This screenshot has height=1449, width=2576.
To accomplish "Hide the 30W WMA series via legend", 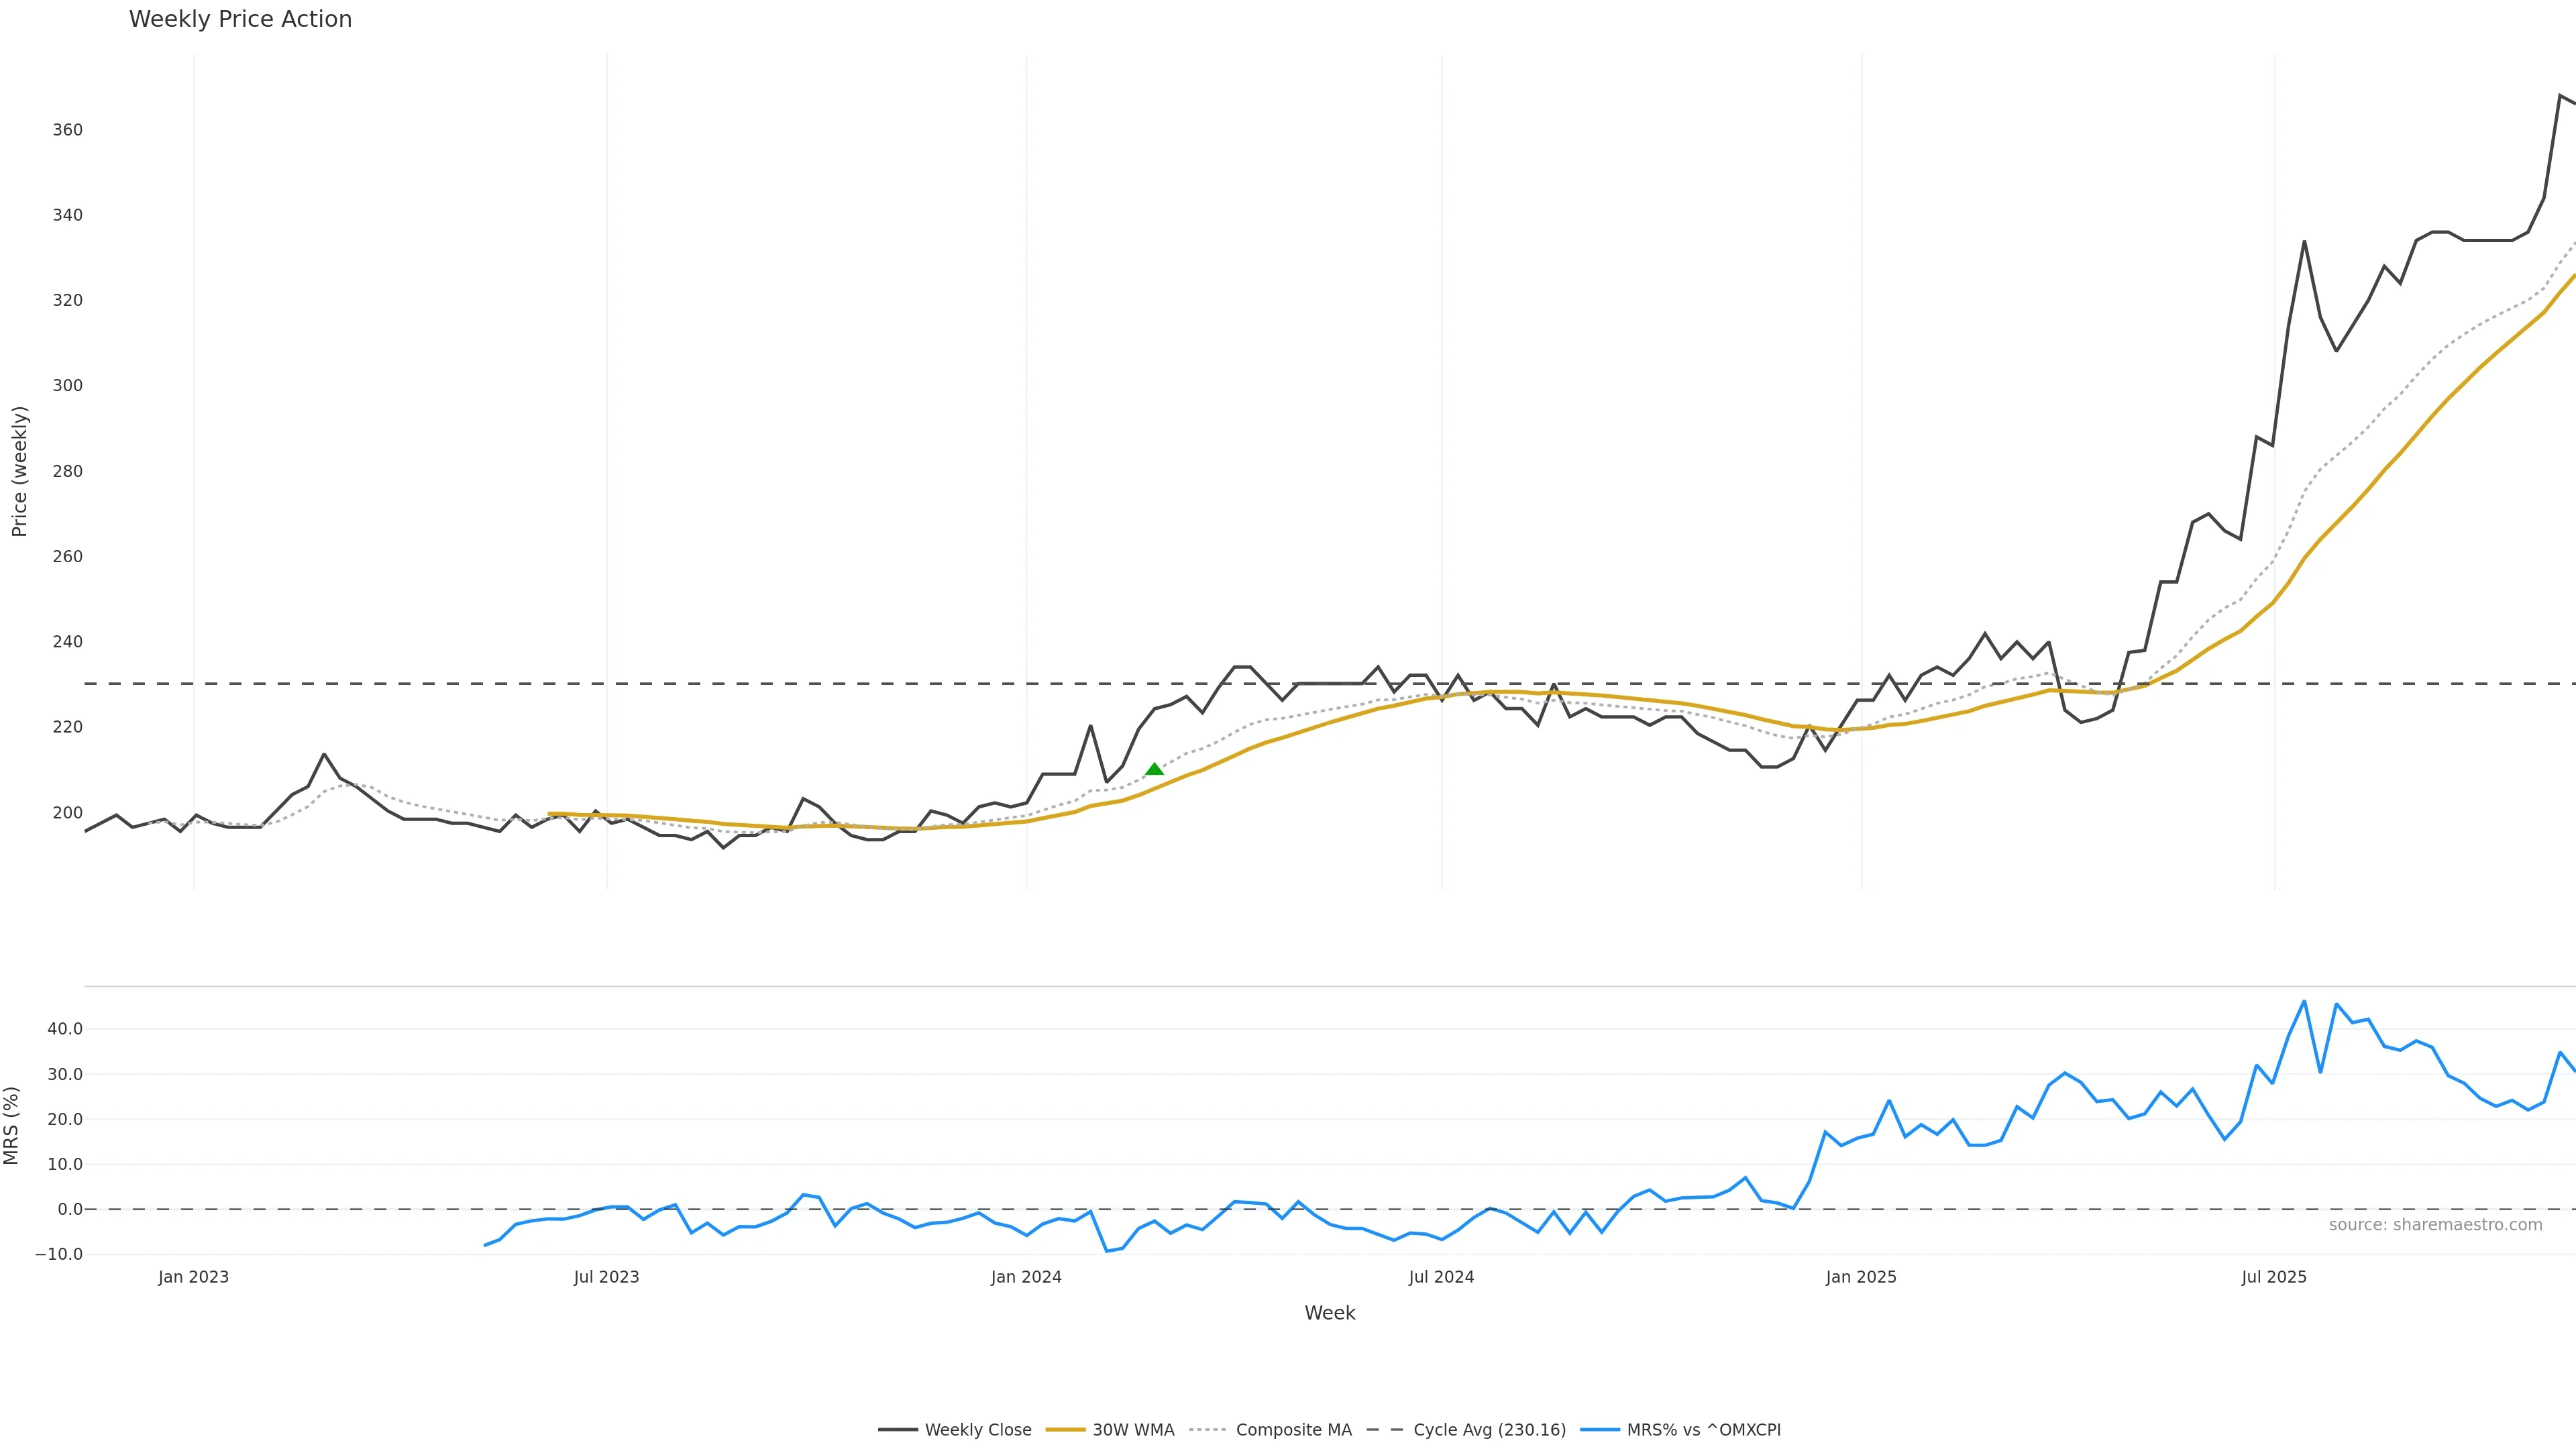I will click(x=1132, y=1430).
